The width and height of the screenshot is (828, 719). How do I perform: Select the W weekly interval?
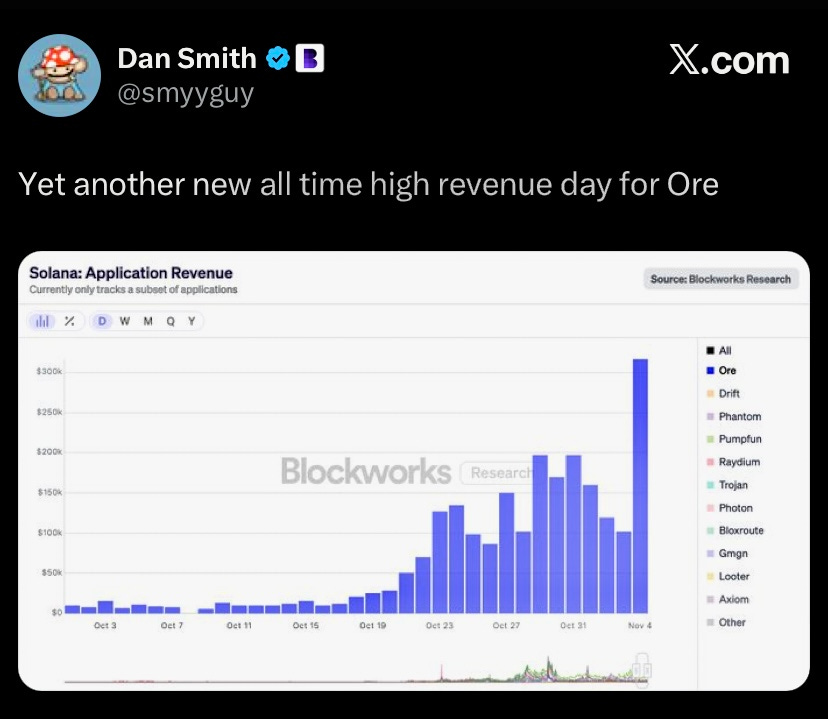click(x=125, y=321)
